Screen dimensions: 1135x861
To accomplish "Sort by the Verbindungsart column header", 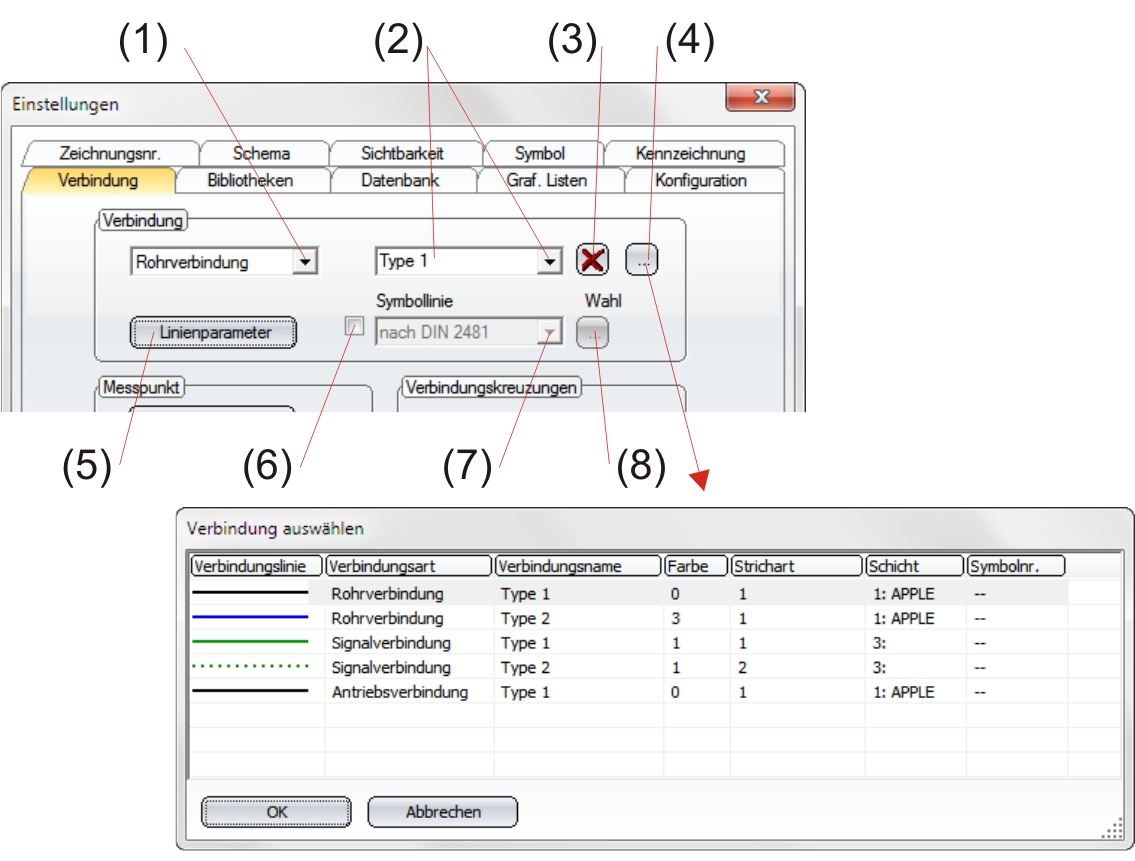I will coord(408,566).
